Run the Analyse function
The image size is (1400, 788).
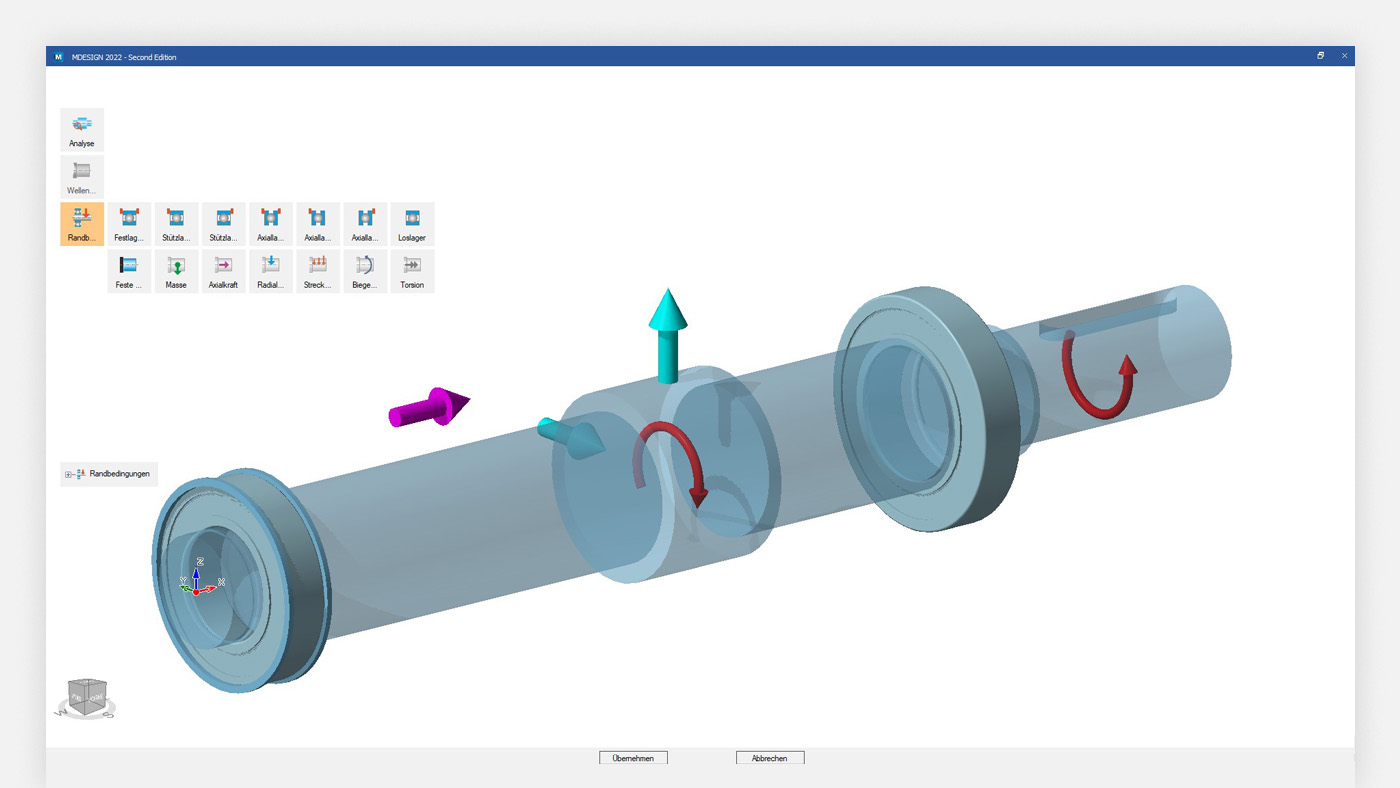(81, 128)
